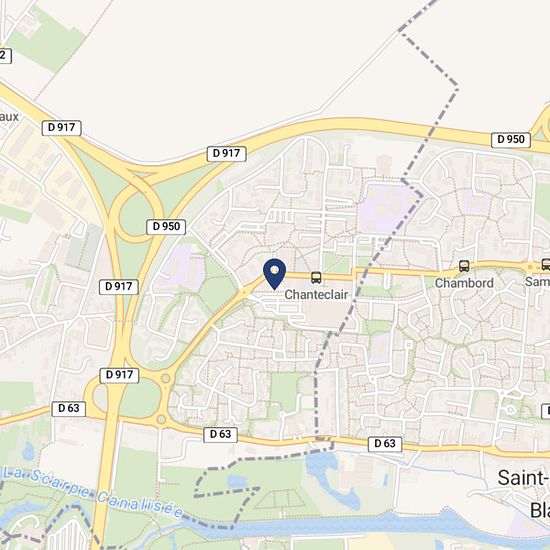The image size is (550, 550).
Task: Tap the bus stop icon above the 'Sam' label
Action: pos(546,264)
